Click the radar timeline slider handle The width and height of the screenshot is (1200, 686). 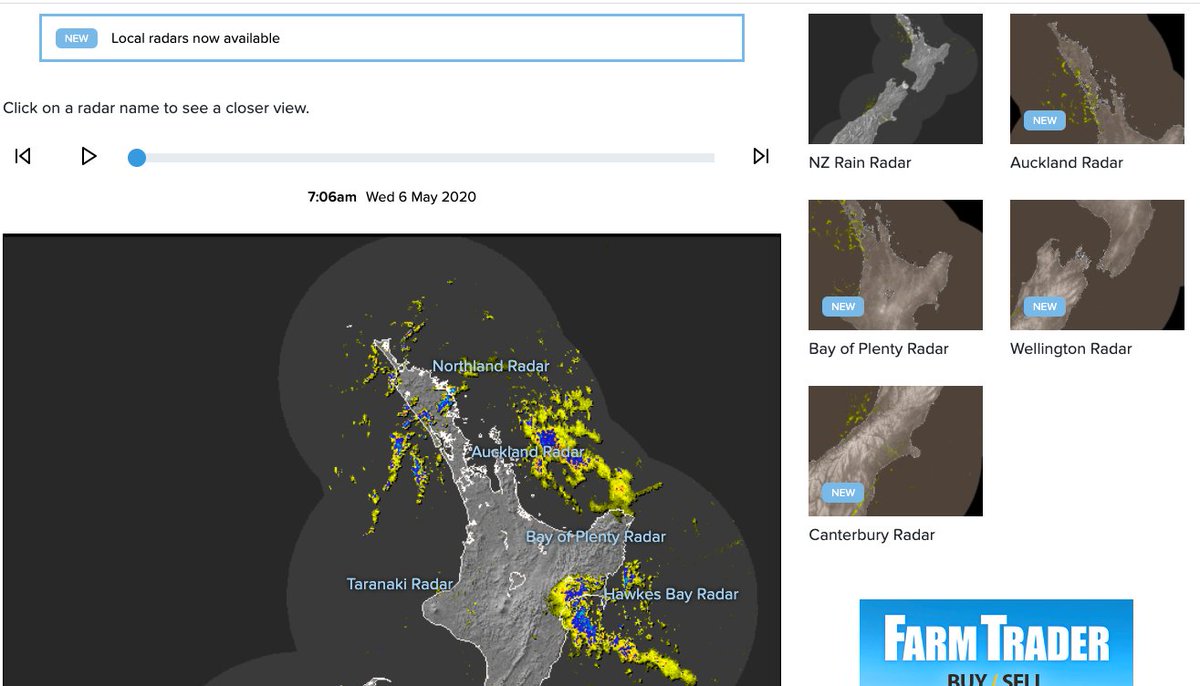[x=137, y=157]
